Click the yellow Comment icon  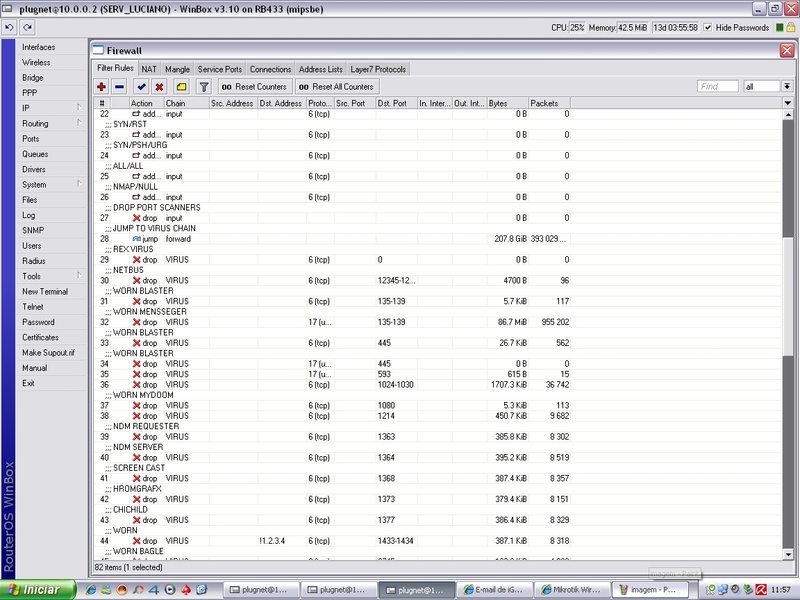click(x=181, y=87)
